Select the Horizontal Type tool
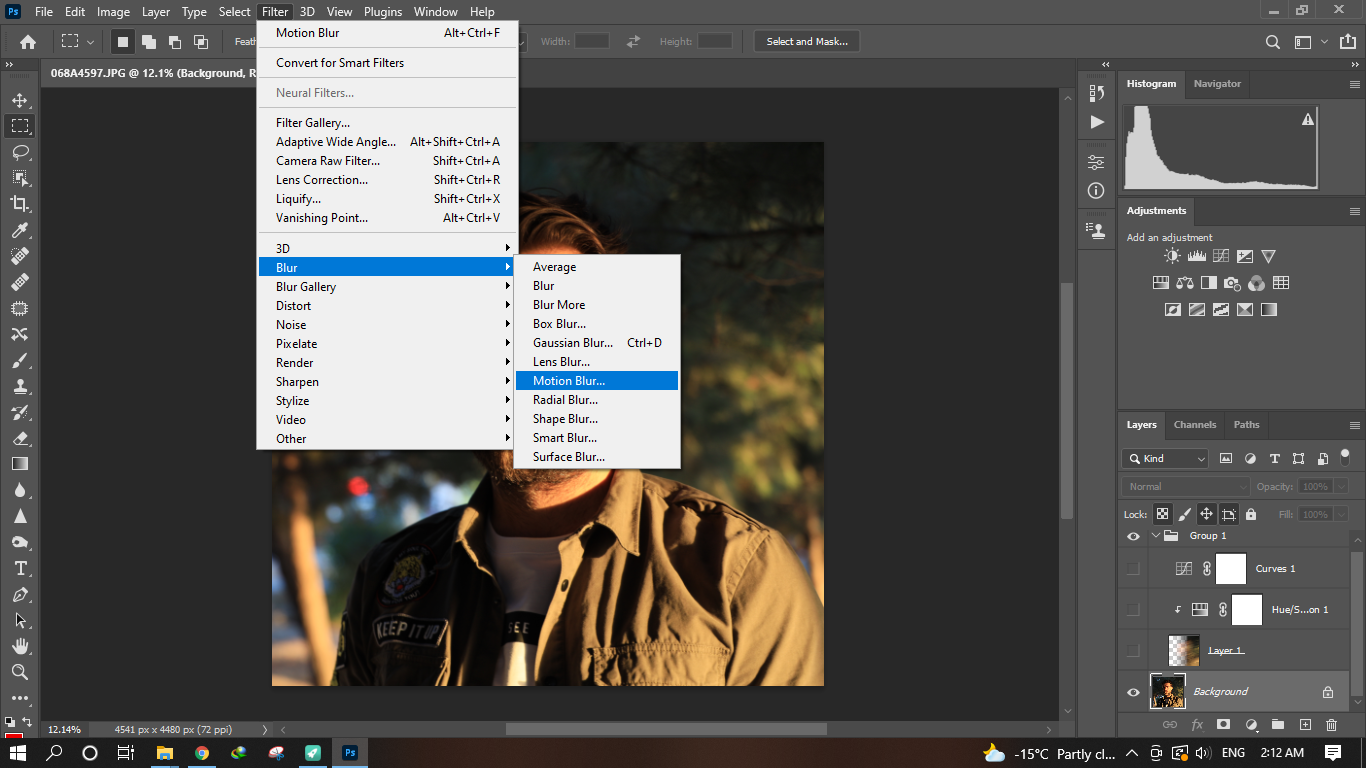Screen dimensions: 1366x768 (19, 568)
